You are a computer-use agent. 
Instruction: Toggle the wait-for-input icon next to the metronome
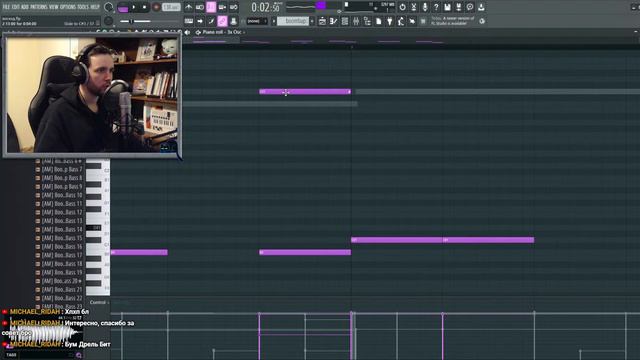coord(200,7)
